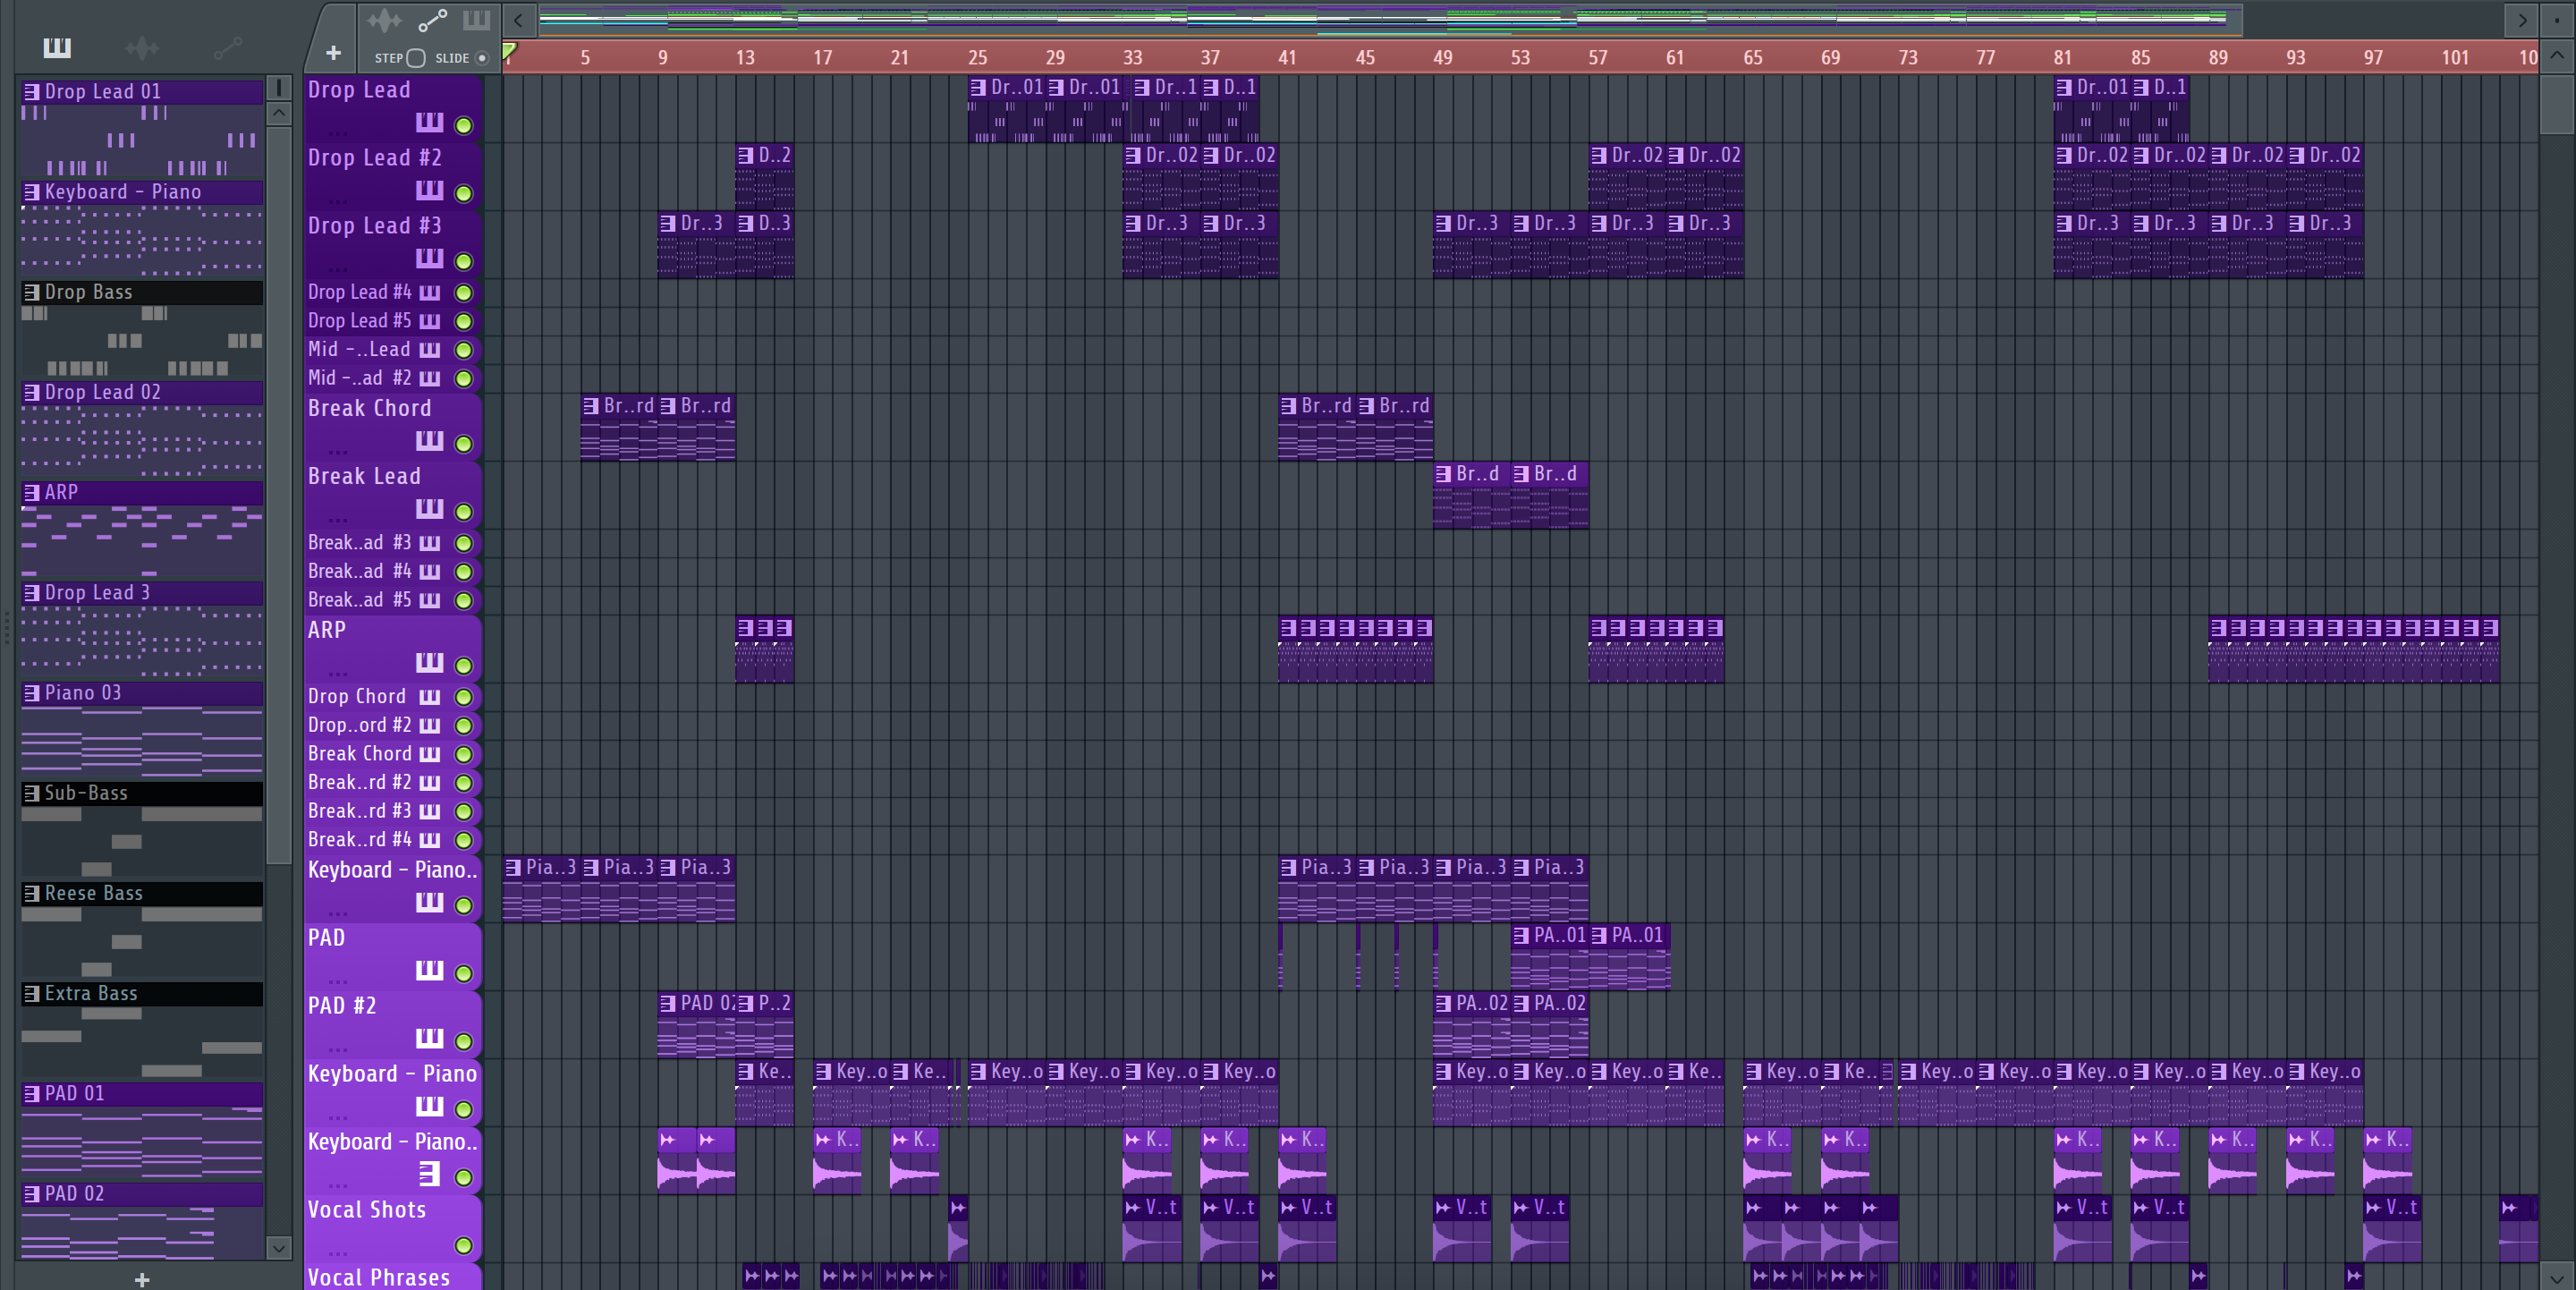The width and height of the screenshot is (2576, 1290).
Task: Select audio waveform mode in playlist toolbar
Action: click(x=383, y=21)
